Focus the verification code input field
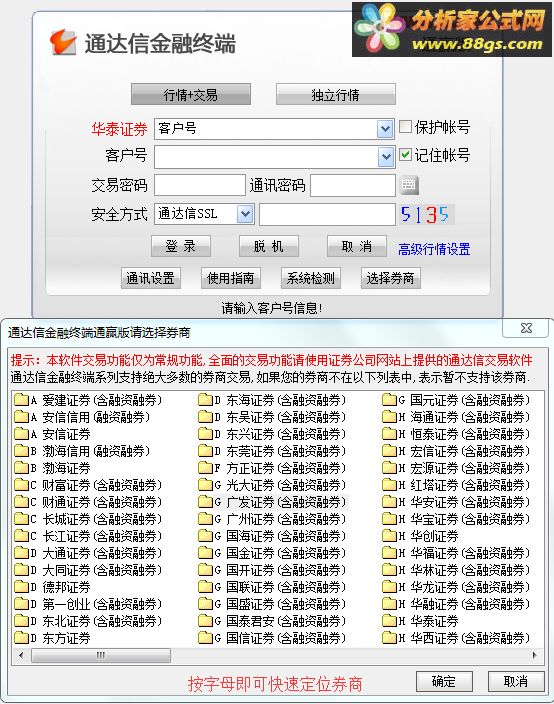 coord(327,214)
